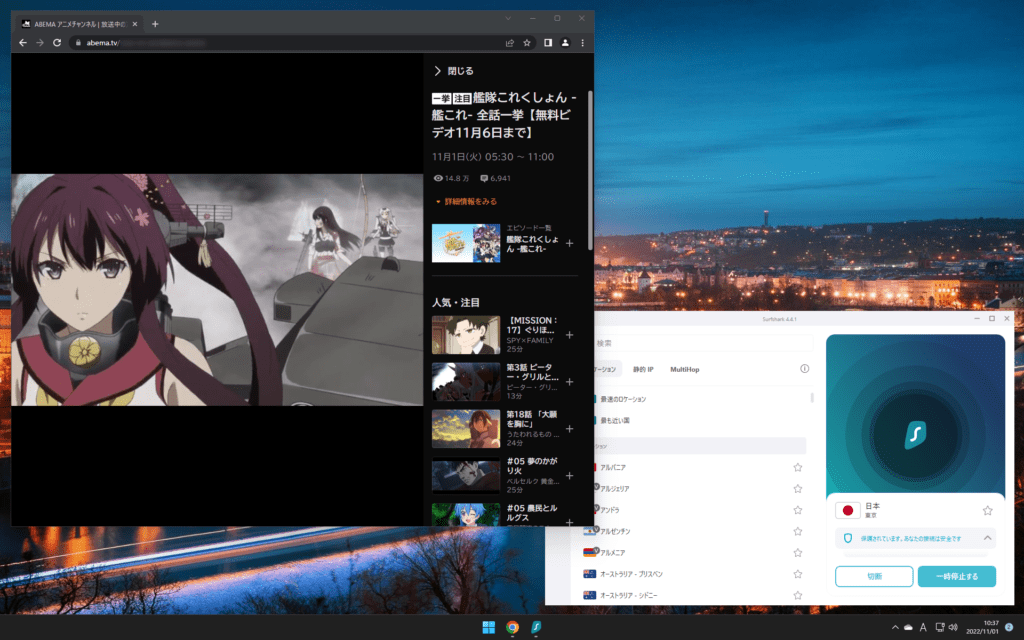The height and width of the screenshot is (640, 1024).
Task: Add 第18話 大願を胸に with plus
Action: coord(569,429)
